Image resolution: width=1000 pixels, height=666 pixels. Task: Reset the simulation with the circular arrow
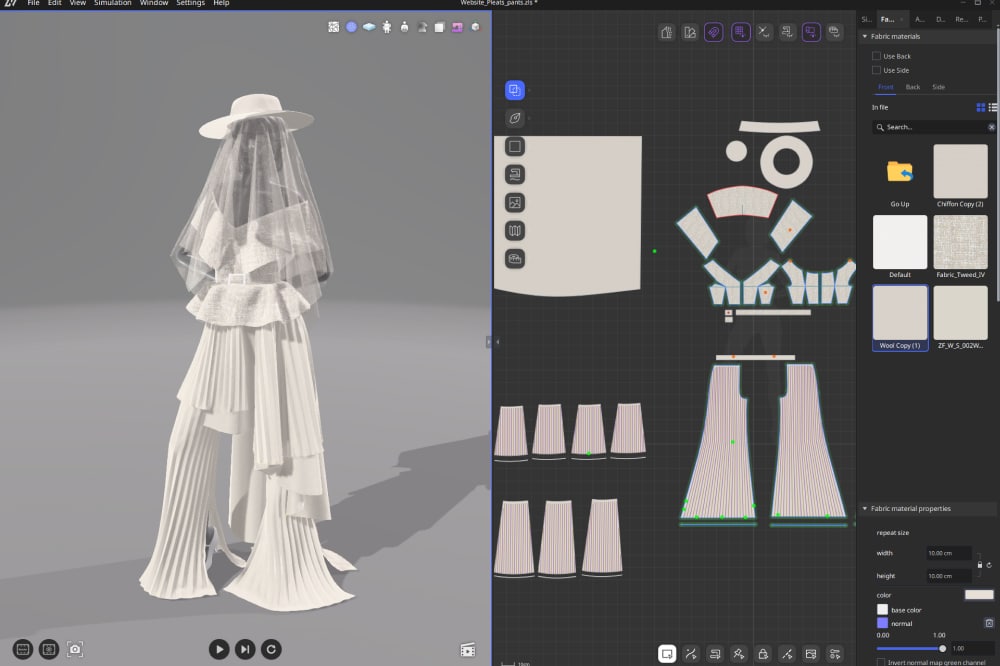click(271, 649)
